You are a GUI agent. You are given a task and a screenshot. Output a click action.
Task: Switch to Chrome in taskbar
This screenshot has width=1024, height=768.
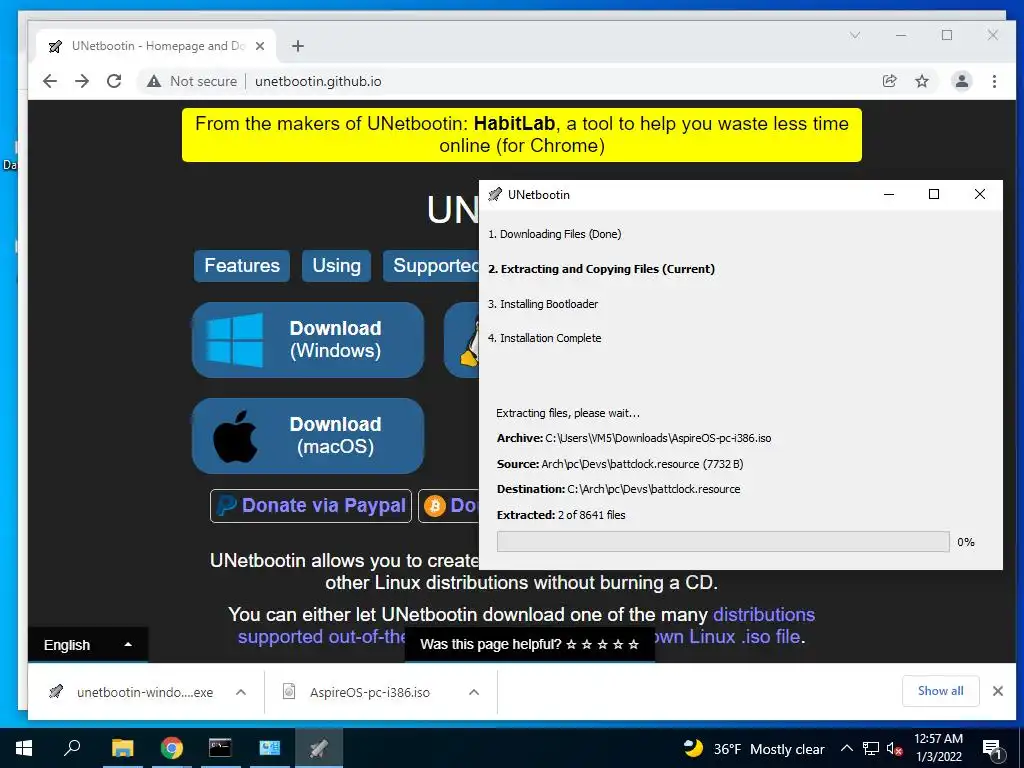172,748
